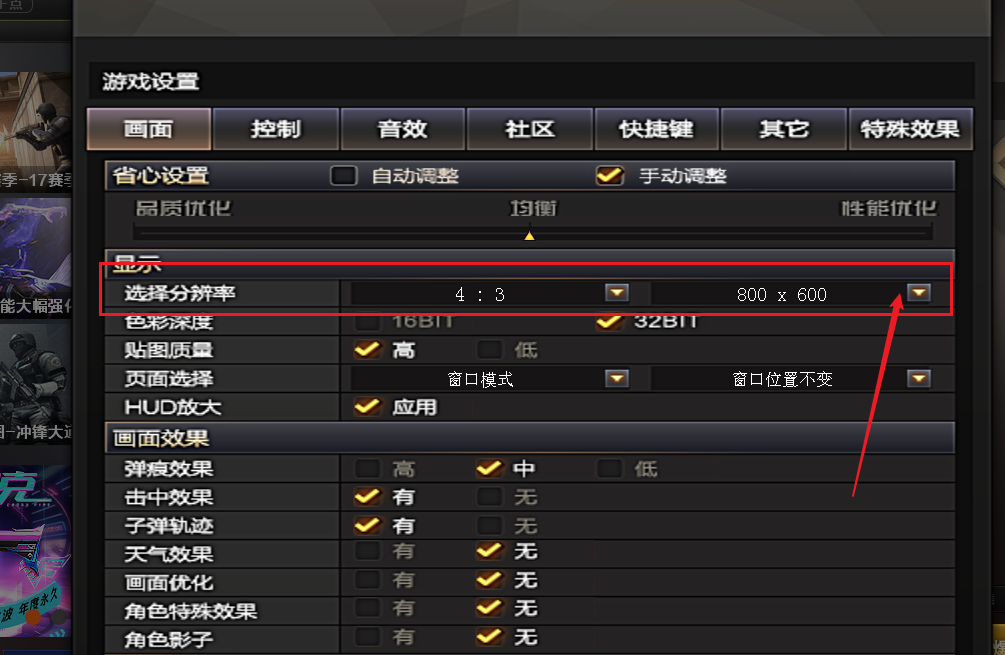Viewport: 1005px width, 655px height.
Task: Expand the 800 x 600 resolution dropdown
Action: point(918,293)
